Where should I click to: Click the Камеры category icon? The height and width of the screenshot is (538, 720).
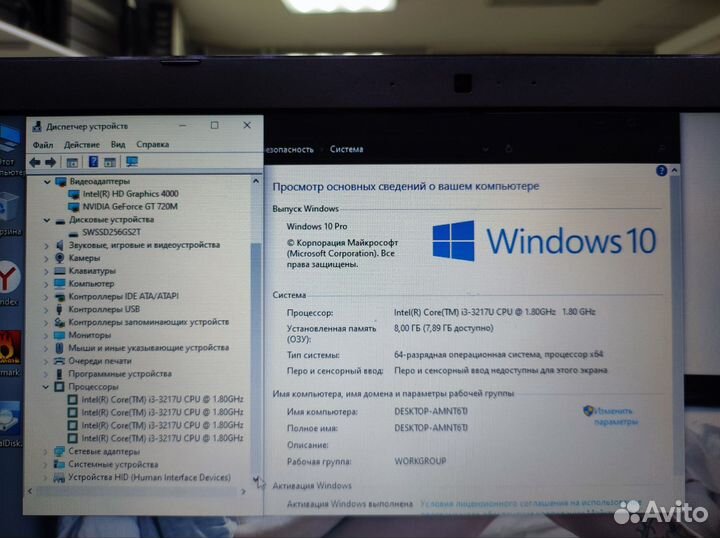tap(60, 258)
